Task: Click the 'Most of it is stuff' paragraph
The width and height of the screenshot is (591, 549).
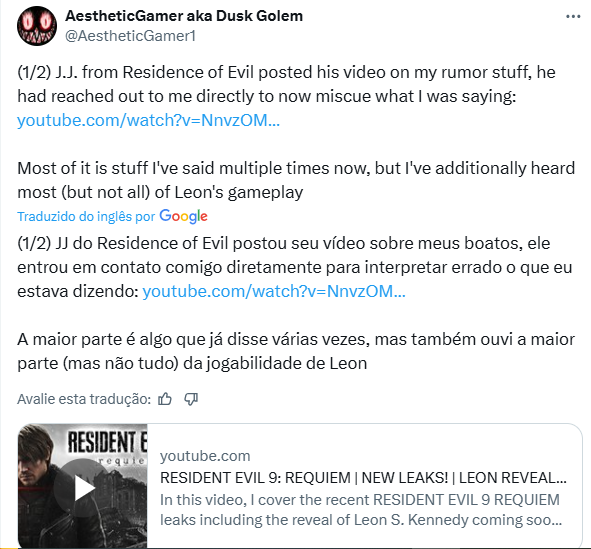Action: (296, 180)
